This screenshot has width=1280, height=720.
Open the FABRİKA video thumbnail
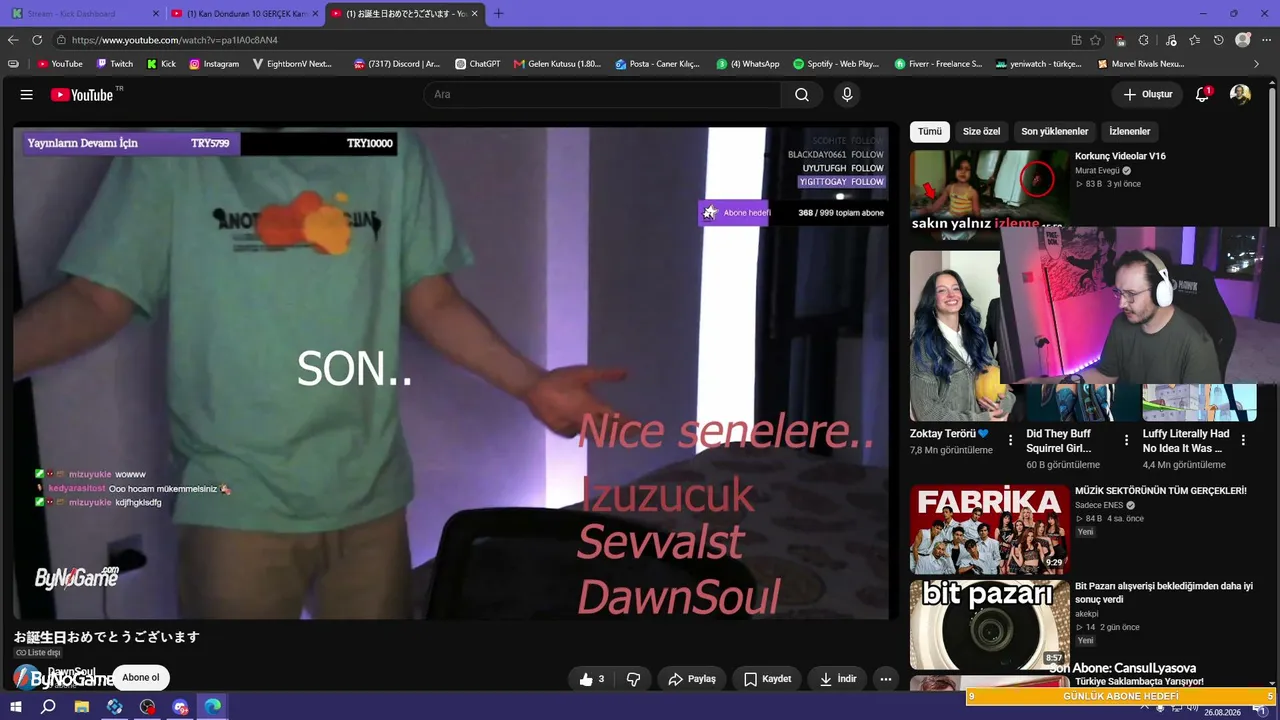(990, 530)
